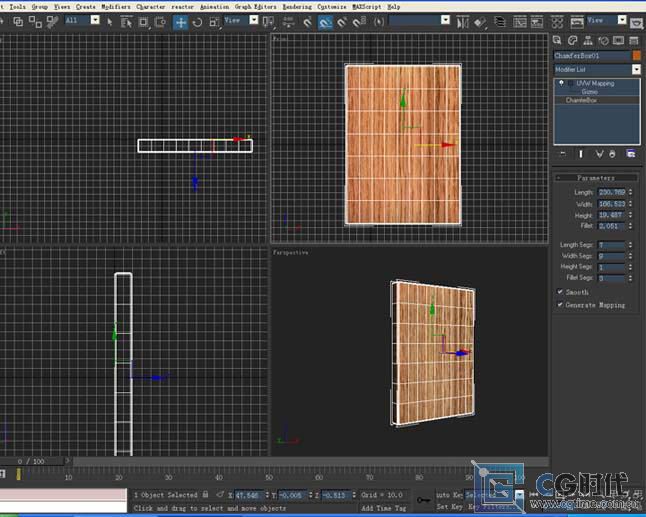Toggle the Smooth checkbox
Image resolution: width=646 pixels, height=517 pixels.
[x=560, y=292]
